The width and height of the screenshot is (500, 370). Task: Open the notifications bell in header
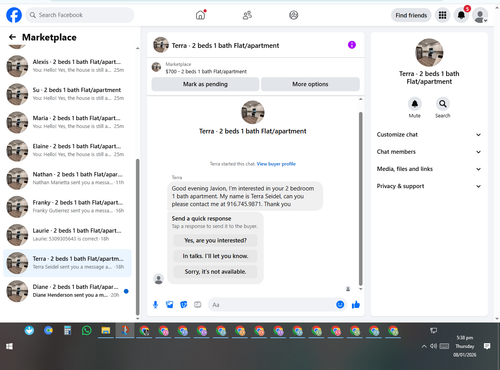(x=461, y=15)
